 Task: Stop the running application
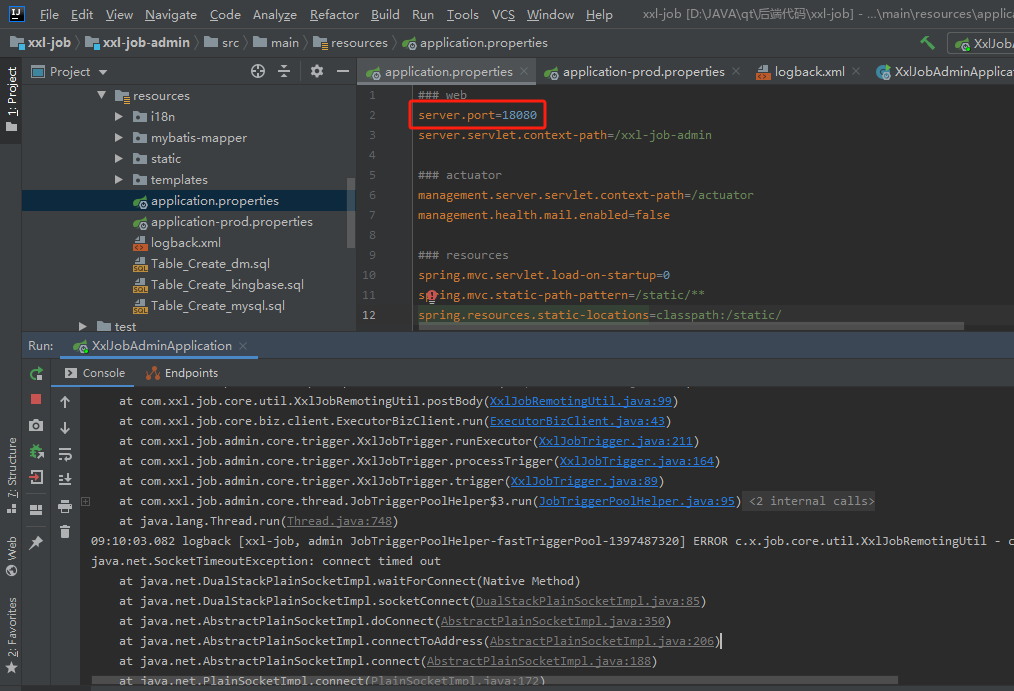tap(36, 399)
